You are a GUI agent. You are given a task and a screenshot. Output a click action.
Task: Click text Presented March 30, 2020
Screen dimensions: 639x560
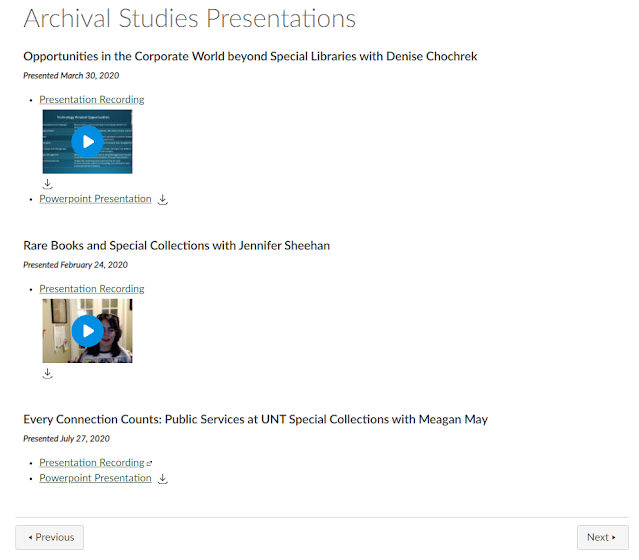[x=71, y=75]
